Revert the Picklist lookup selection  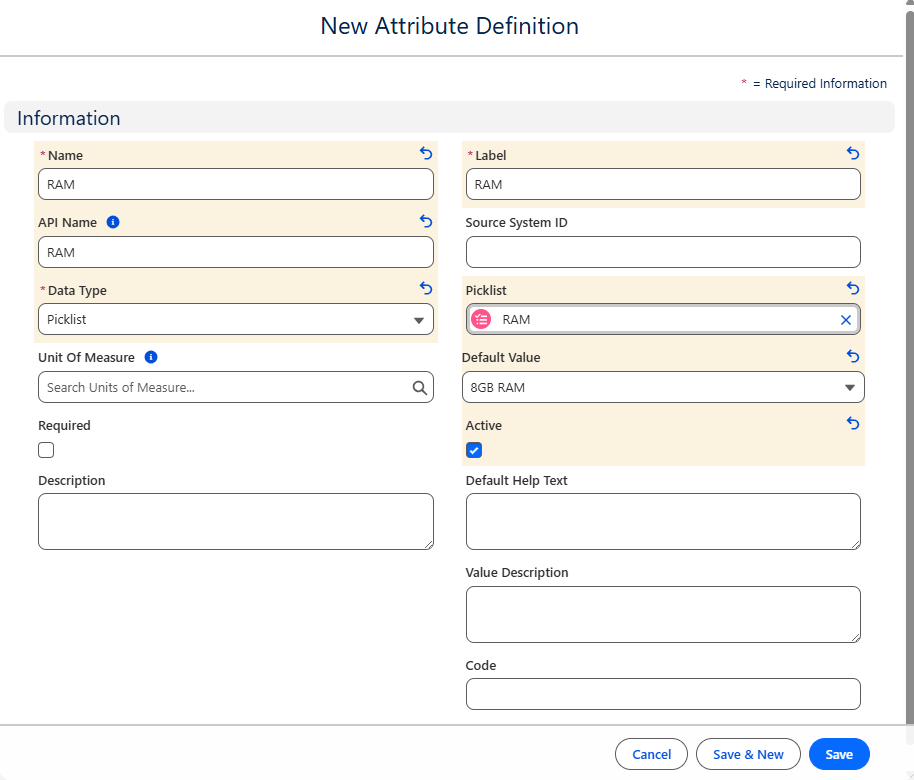[x=853, y=289]
